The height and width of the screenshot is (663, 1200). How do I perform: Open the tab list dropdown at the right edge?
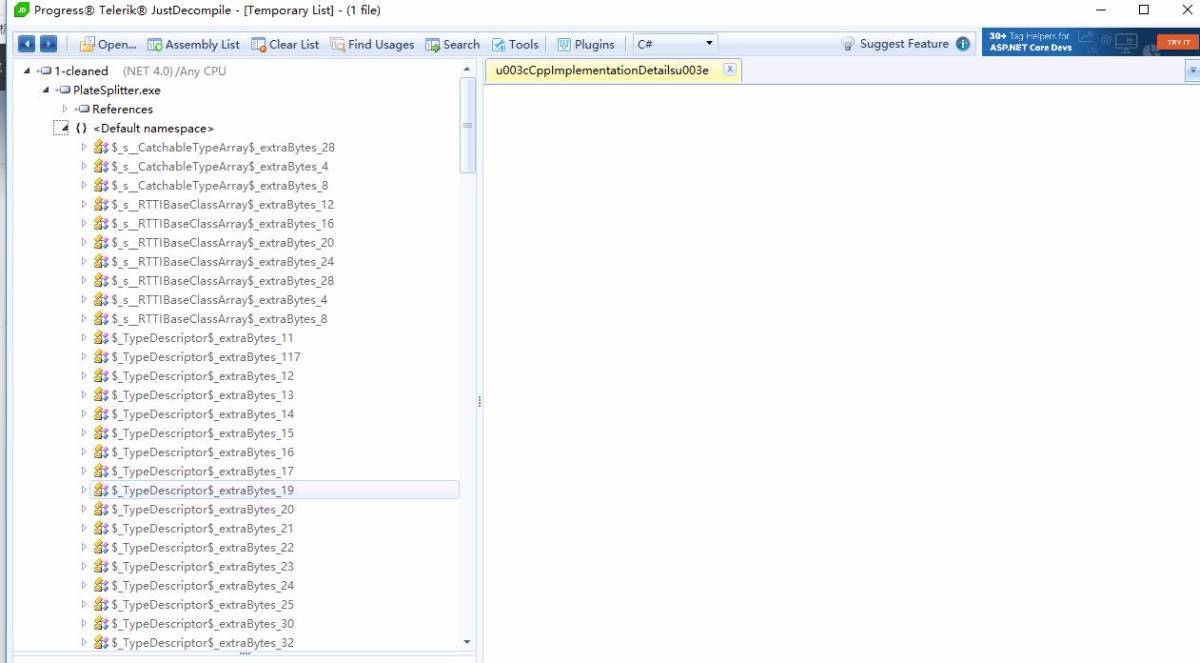(1192, 71)
